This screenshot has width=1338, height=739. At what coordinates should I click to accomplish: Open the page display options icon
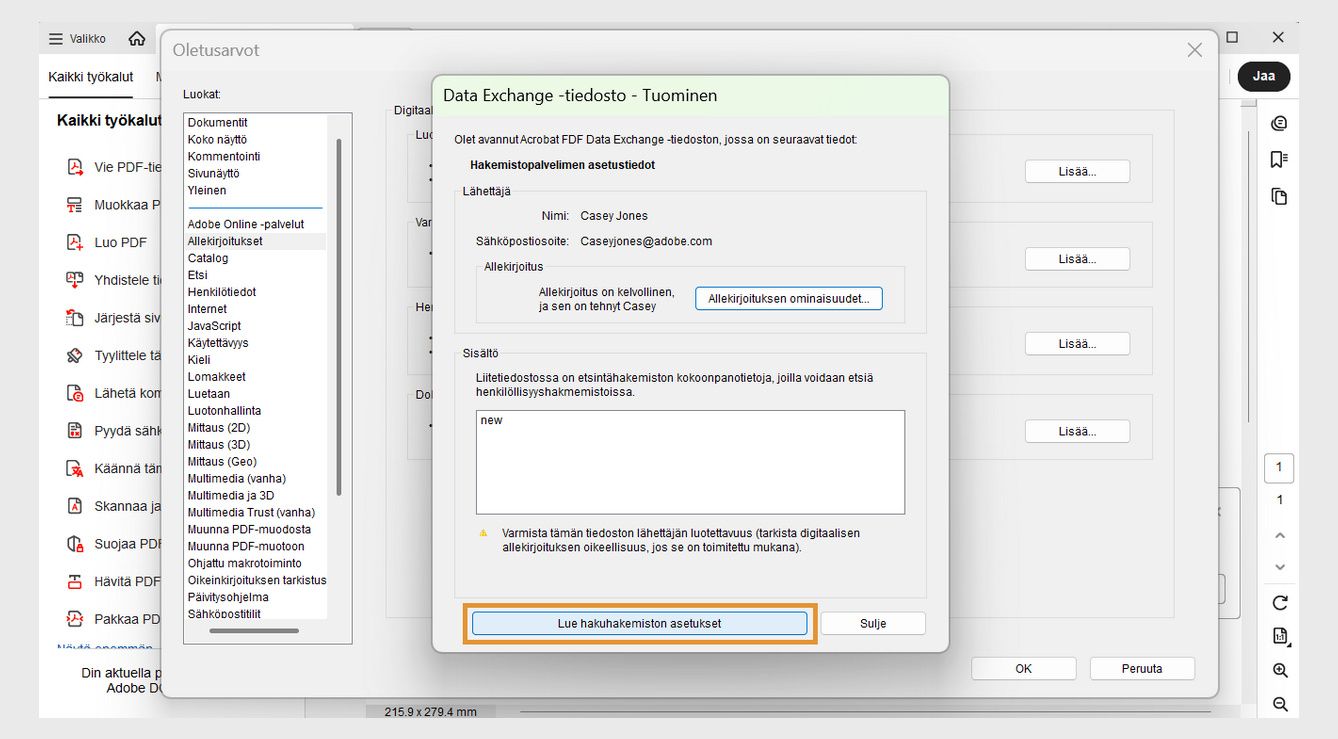[x=1280, y=636]
